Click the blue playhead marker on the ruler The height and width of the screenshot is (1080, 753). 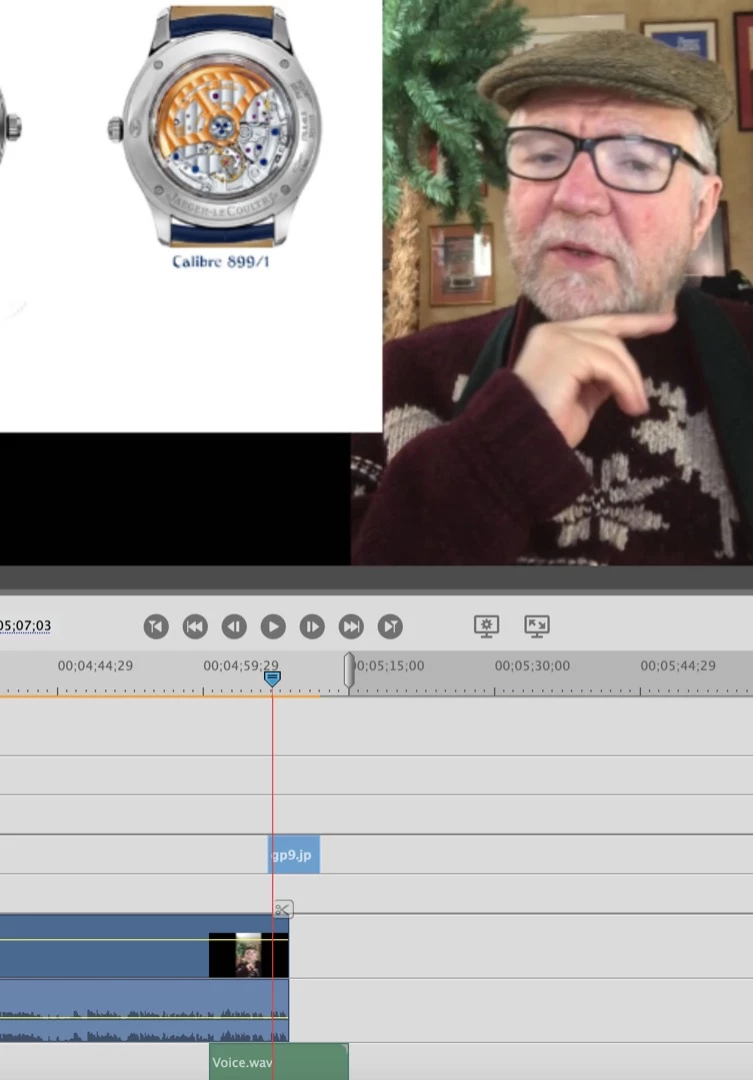[x=272, y=679]
